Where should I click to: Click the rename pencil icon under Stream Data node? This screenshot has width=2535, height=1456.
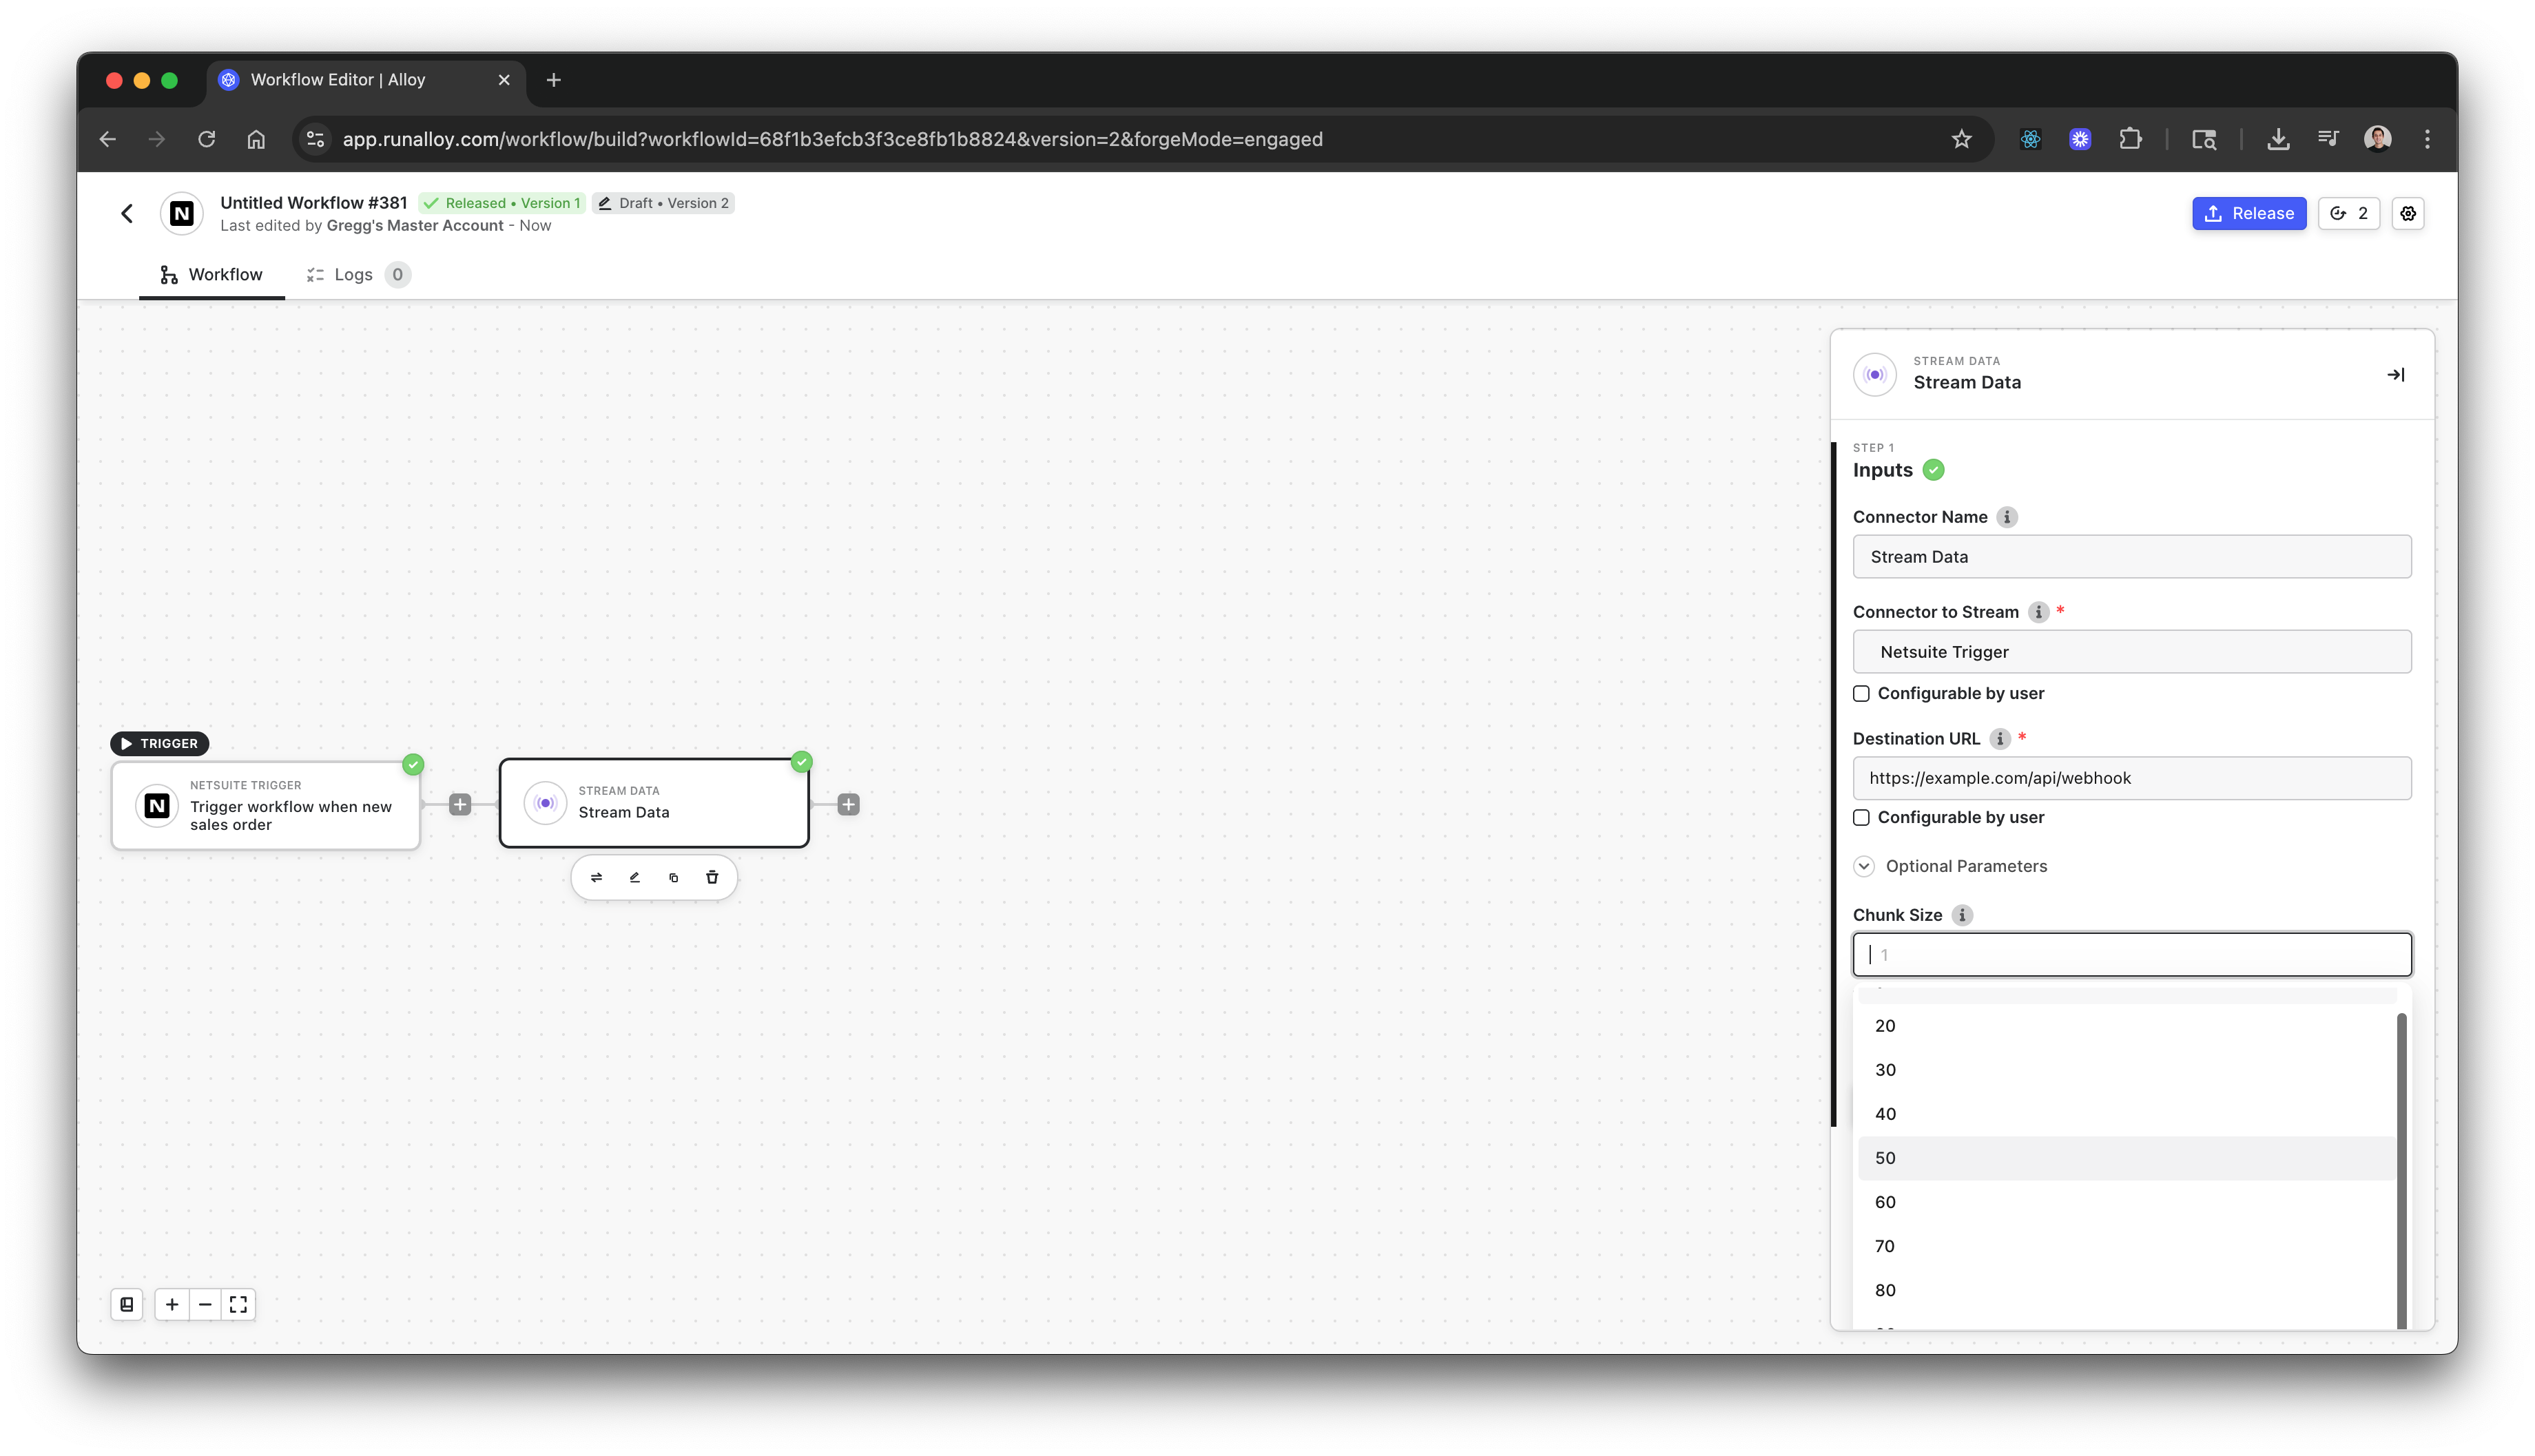[634, 877]
